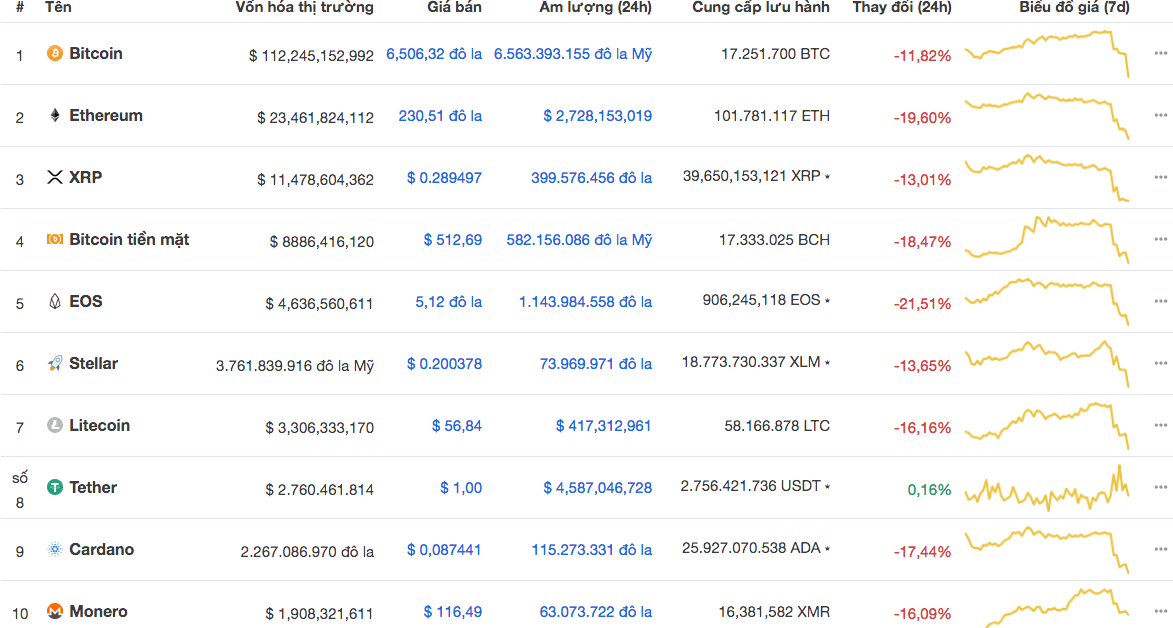The height and width of the screenshot is (628, 1173).
Task: Click the Monero logo icon
Action: pos(55,612)
